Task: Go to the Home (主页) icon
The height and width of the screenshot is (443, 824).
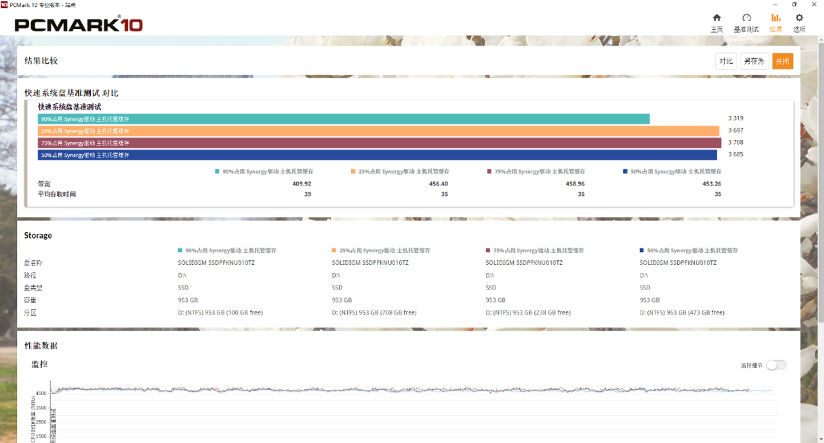Action: point(716,22)
